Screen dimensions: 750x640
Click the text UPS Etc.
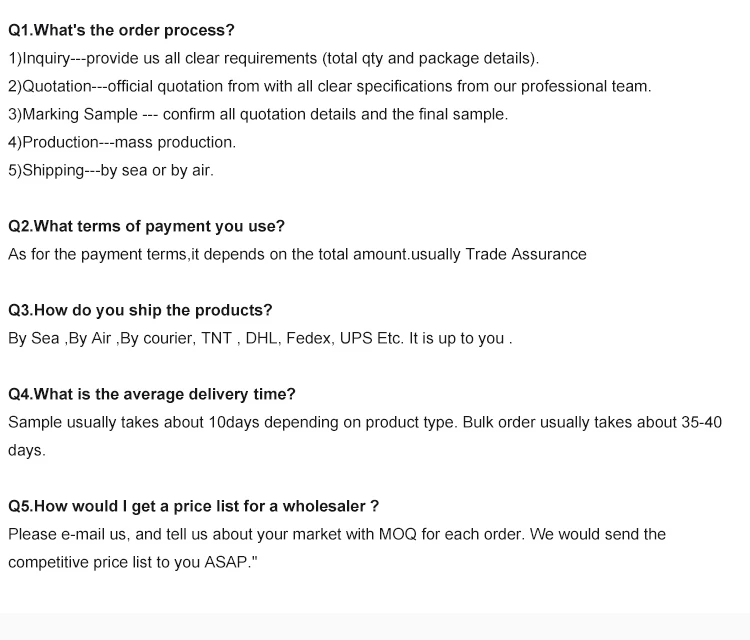(370, 338)
